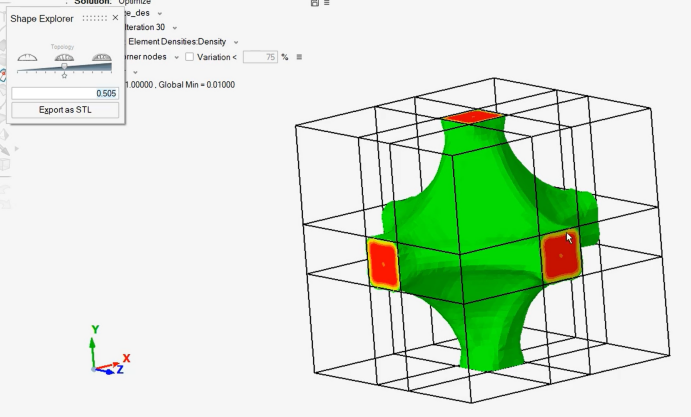This screenshot has height=417, width=691.
Task: Select the maximum topology dome icon
Action: pos(102,57)
